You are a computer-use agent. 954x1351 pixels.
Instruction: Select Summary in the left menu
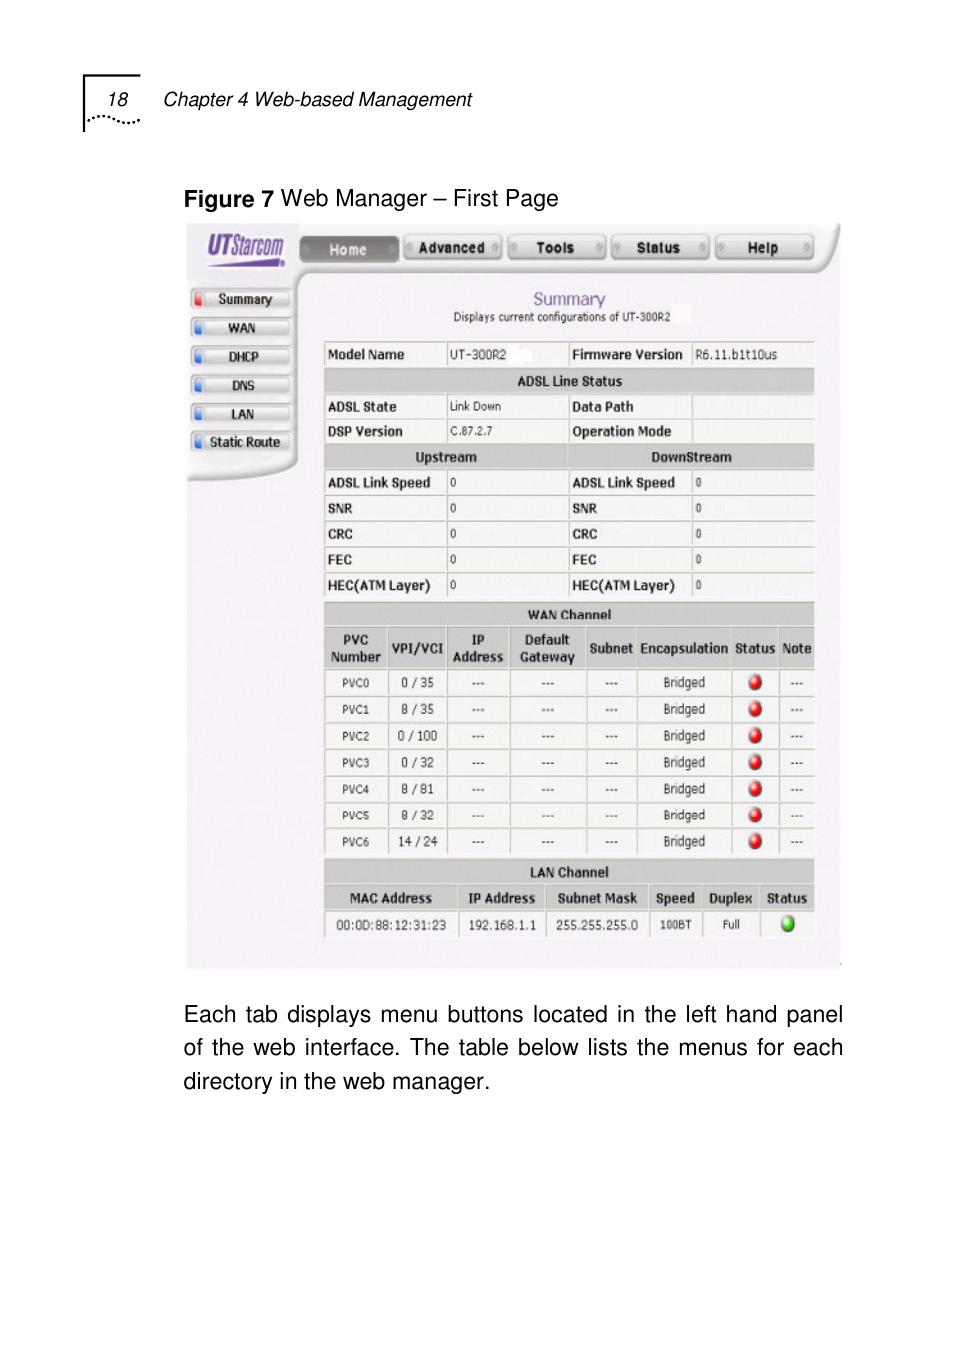click(x=241, y=299)
